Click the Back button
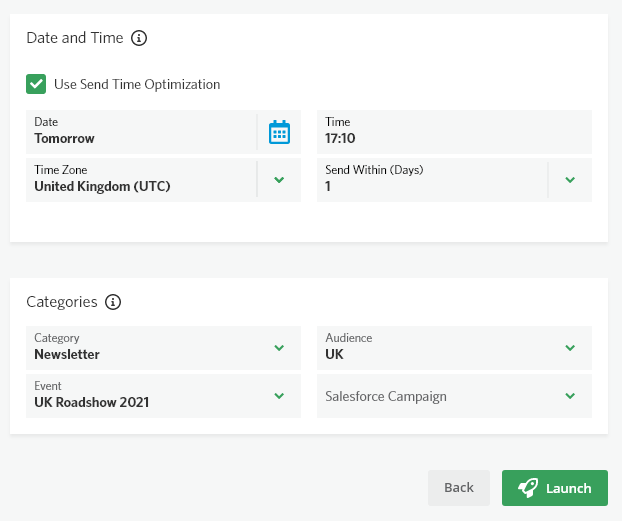622x521 pixels. [459, 488]
